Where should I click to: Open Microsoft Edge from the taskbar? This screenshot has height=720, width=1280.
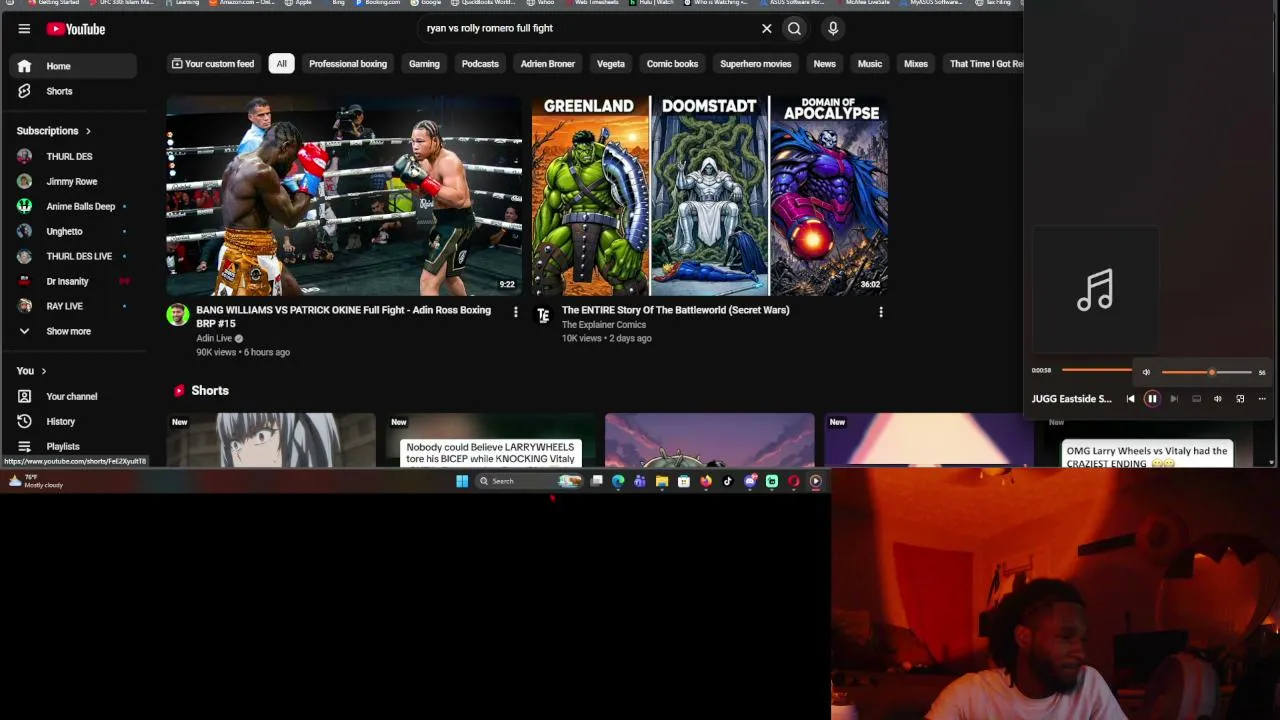(x=618, y=481)
